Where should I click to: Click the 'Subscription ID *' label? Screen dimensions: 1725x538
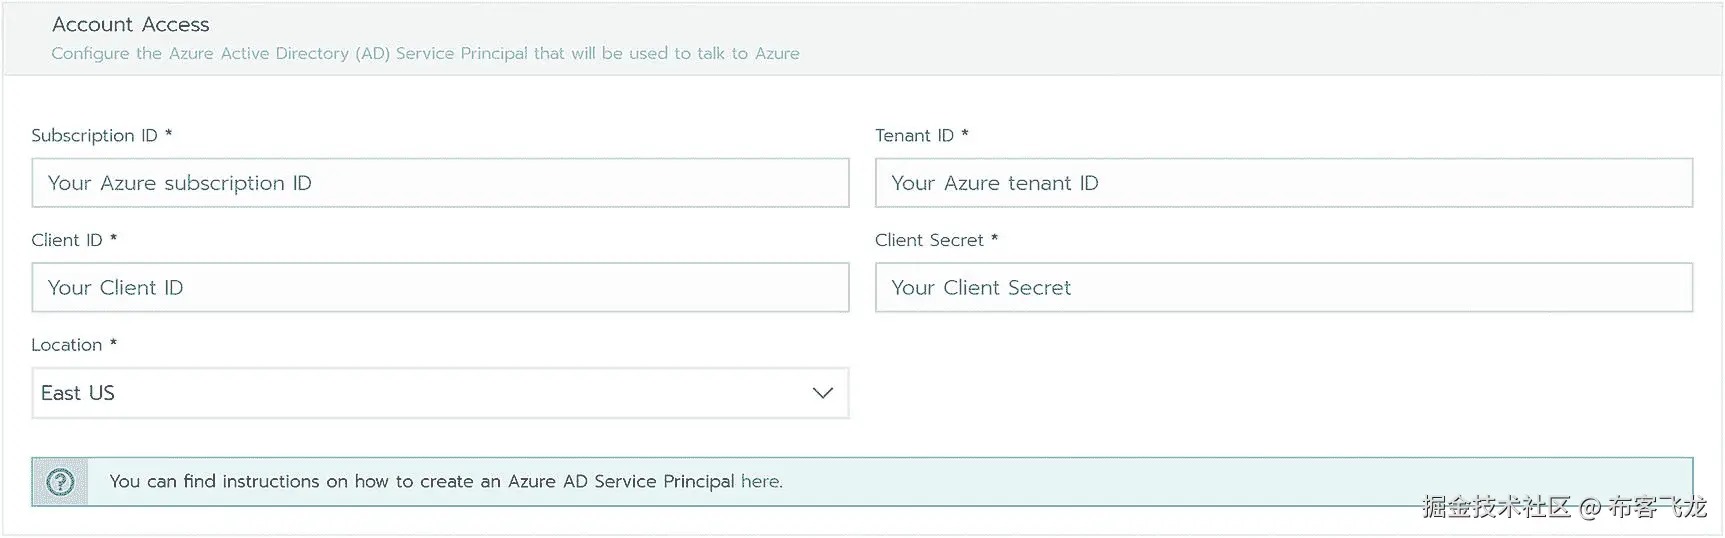click(102, 135)
